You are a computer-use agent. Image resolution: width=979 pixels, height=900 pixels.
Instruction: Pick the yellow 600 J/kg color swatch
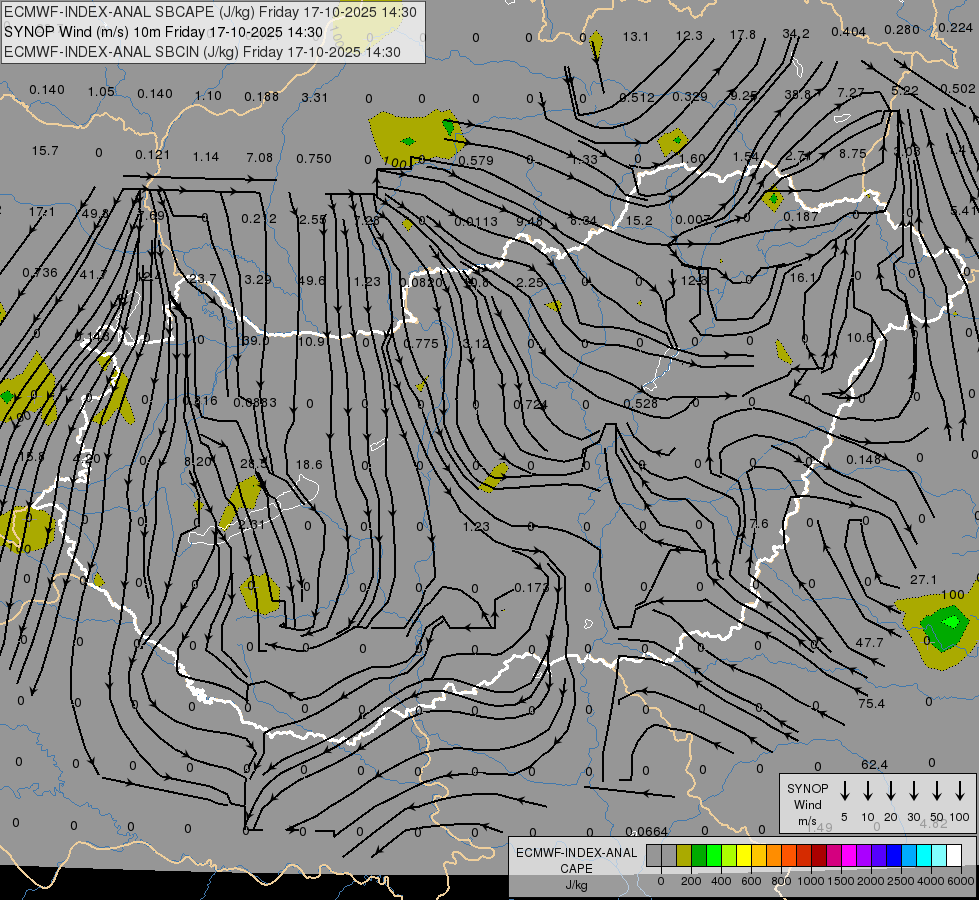tap(745, 855)
